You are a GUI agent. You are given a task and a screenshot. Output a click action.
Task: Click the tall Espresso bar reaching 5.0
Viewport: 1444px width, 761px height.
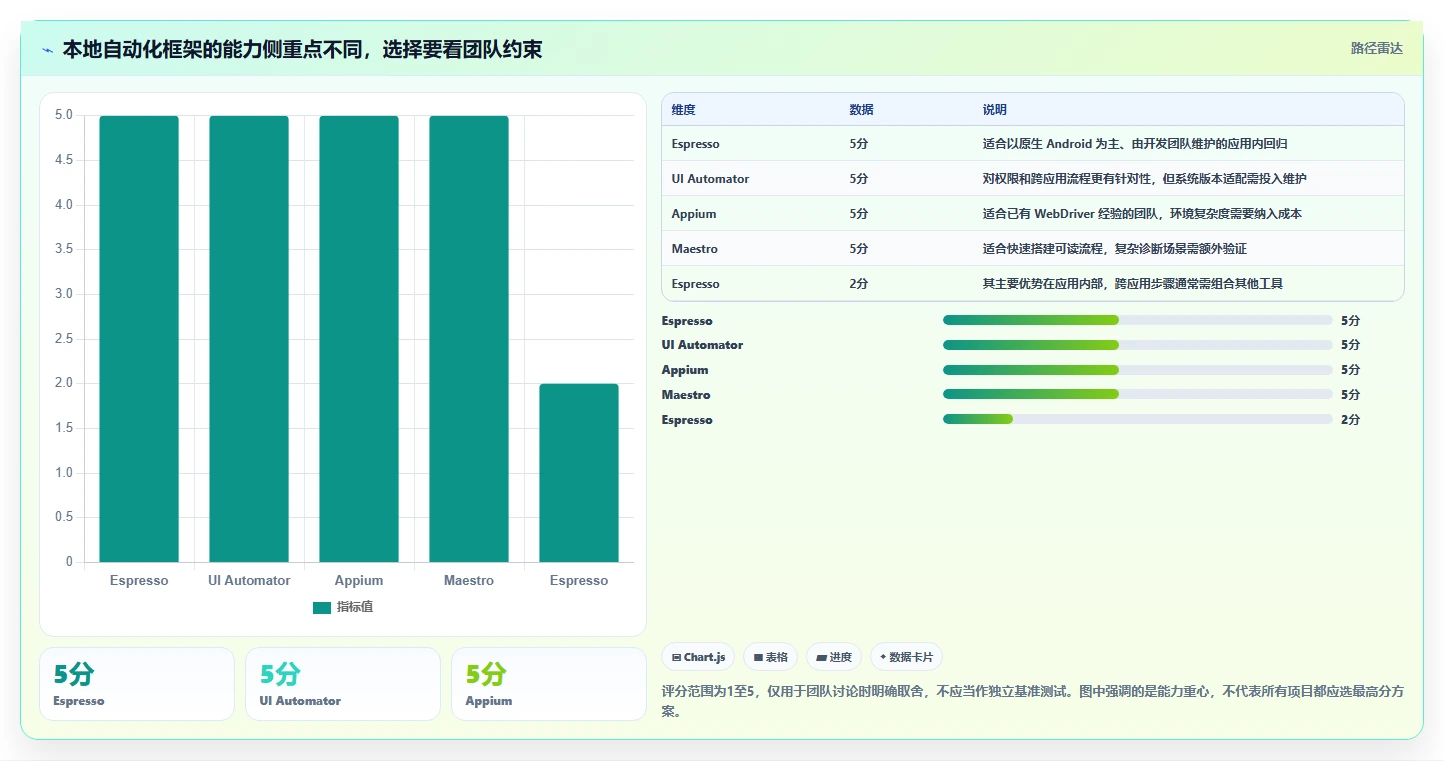click(139, 339)
